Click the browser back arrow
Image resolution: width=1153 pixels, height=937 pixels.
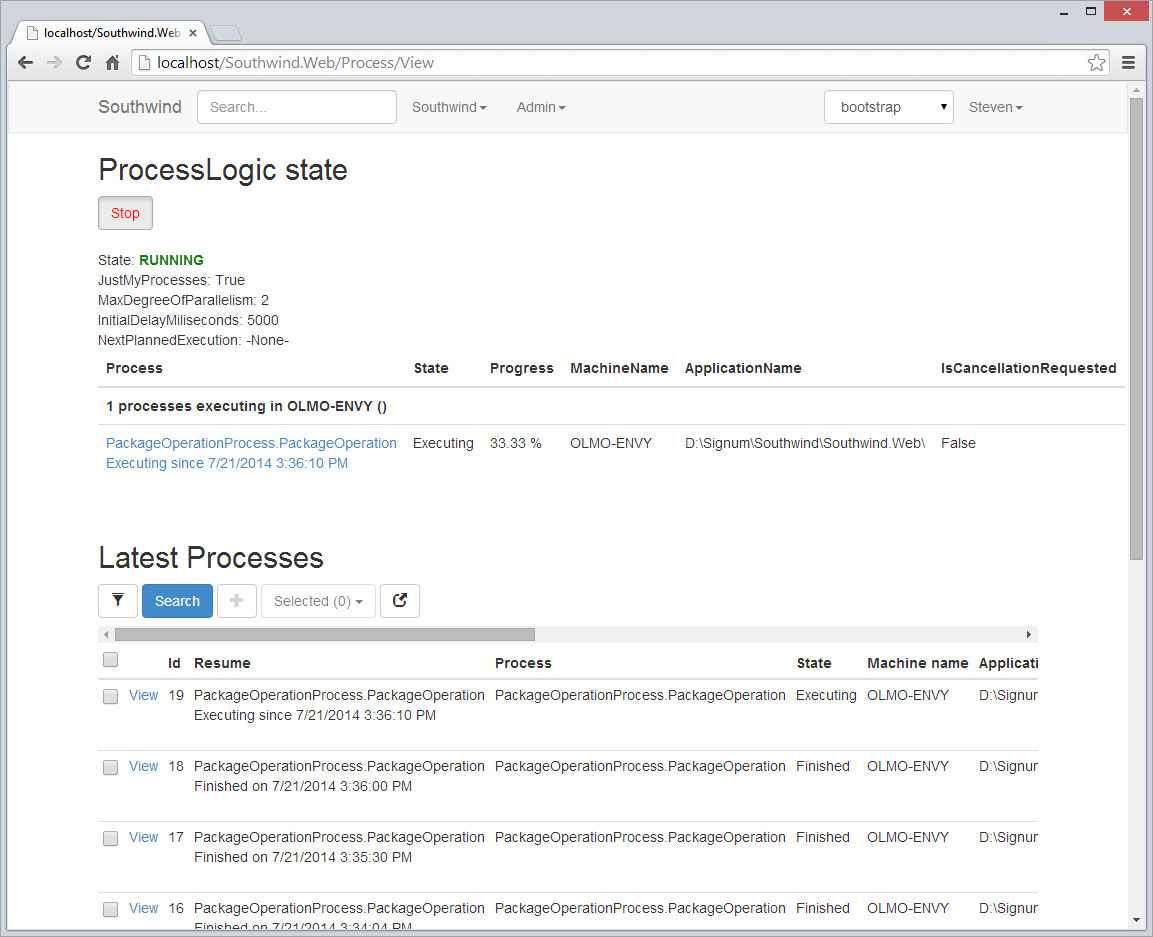click(x=25, y=62)
